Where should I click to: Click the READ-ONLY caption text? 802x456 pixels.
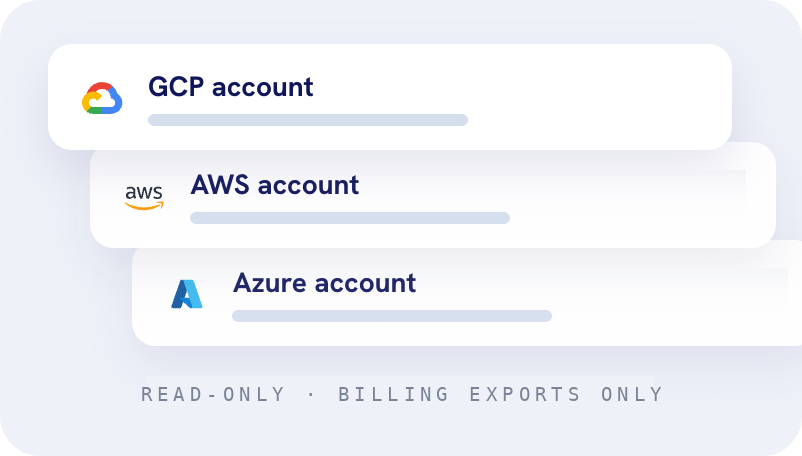point(213,394)
